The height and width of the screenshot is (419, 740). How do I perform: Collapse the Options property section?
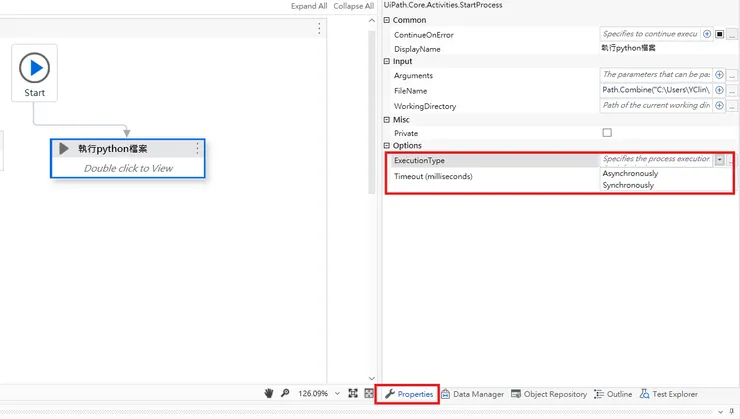(387, 145)
